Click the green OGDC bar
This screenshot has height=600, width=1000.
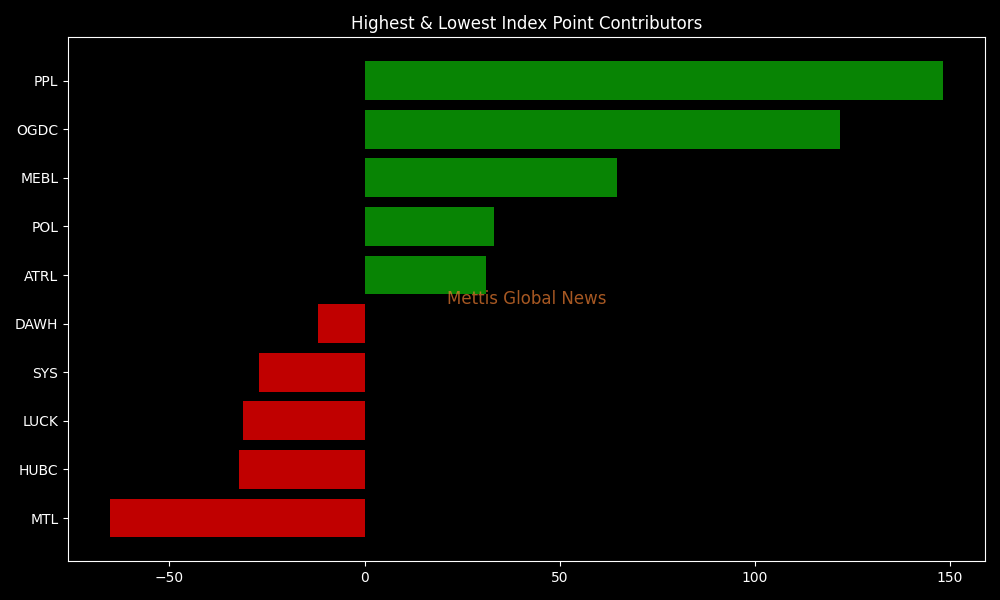602,129
